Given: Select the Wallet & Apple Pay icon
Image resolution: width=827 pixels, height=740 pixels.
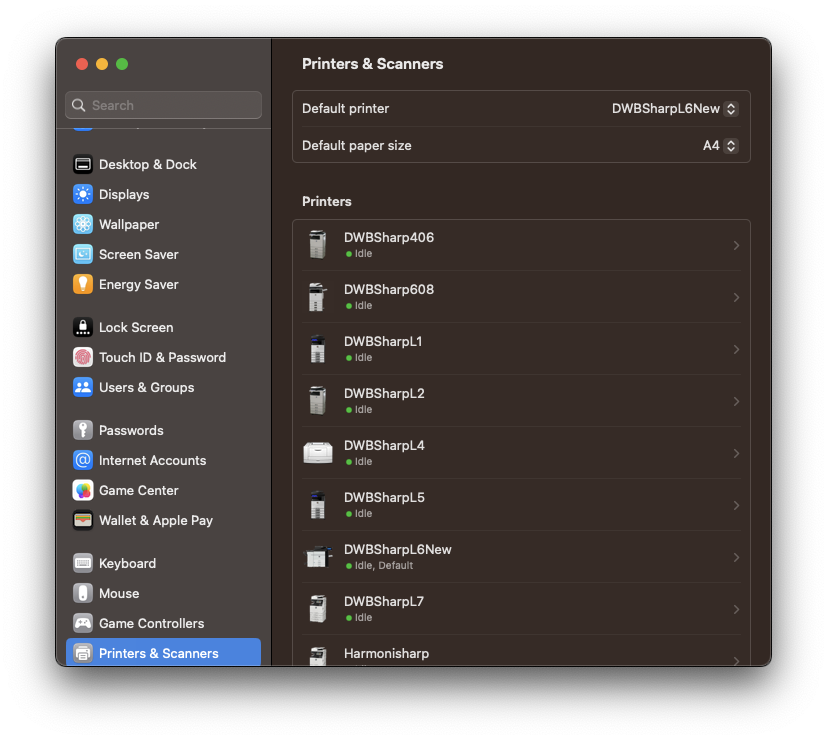Looking at the screenshot, I should click(x=83, y=520).
